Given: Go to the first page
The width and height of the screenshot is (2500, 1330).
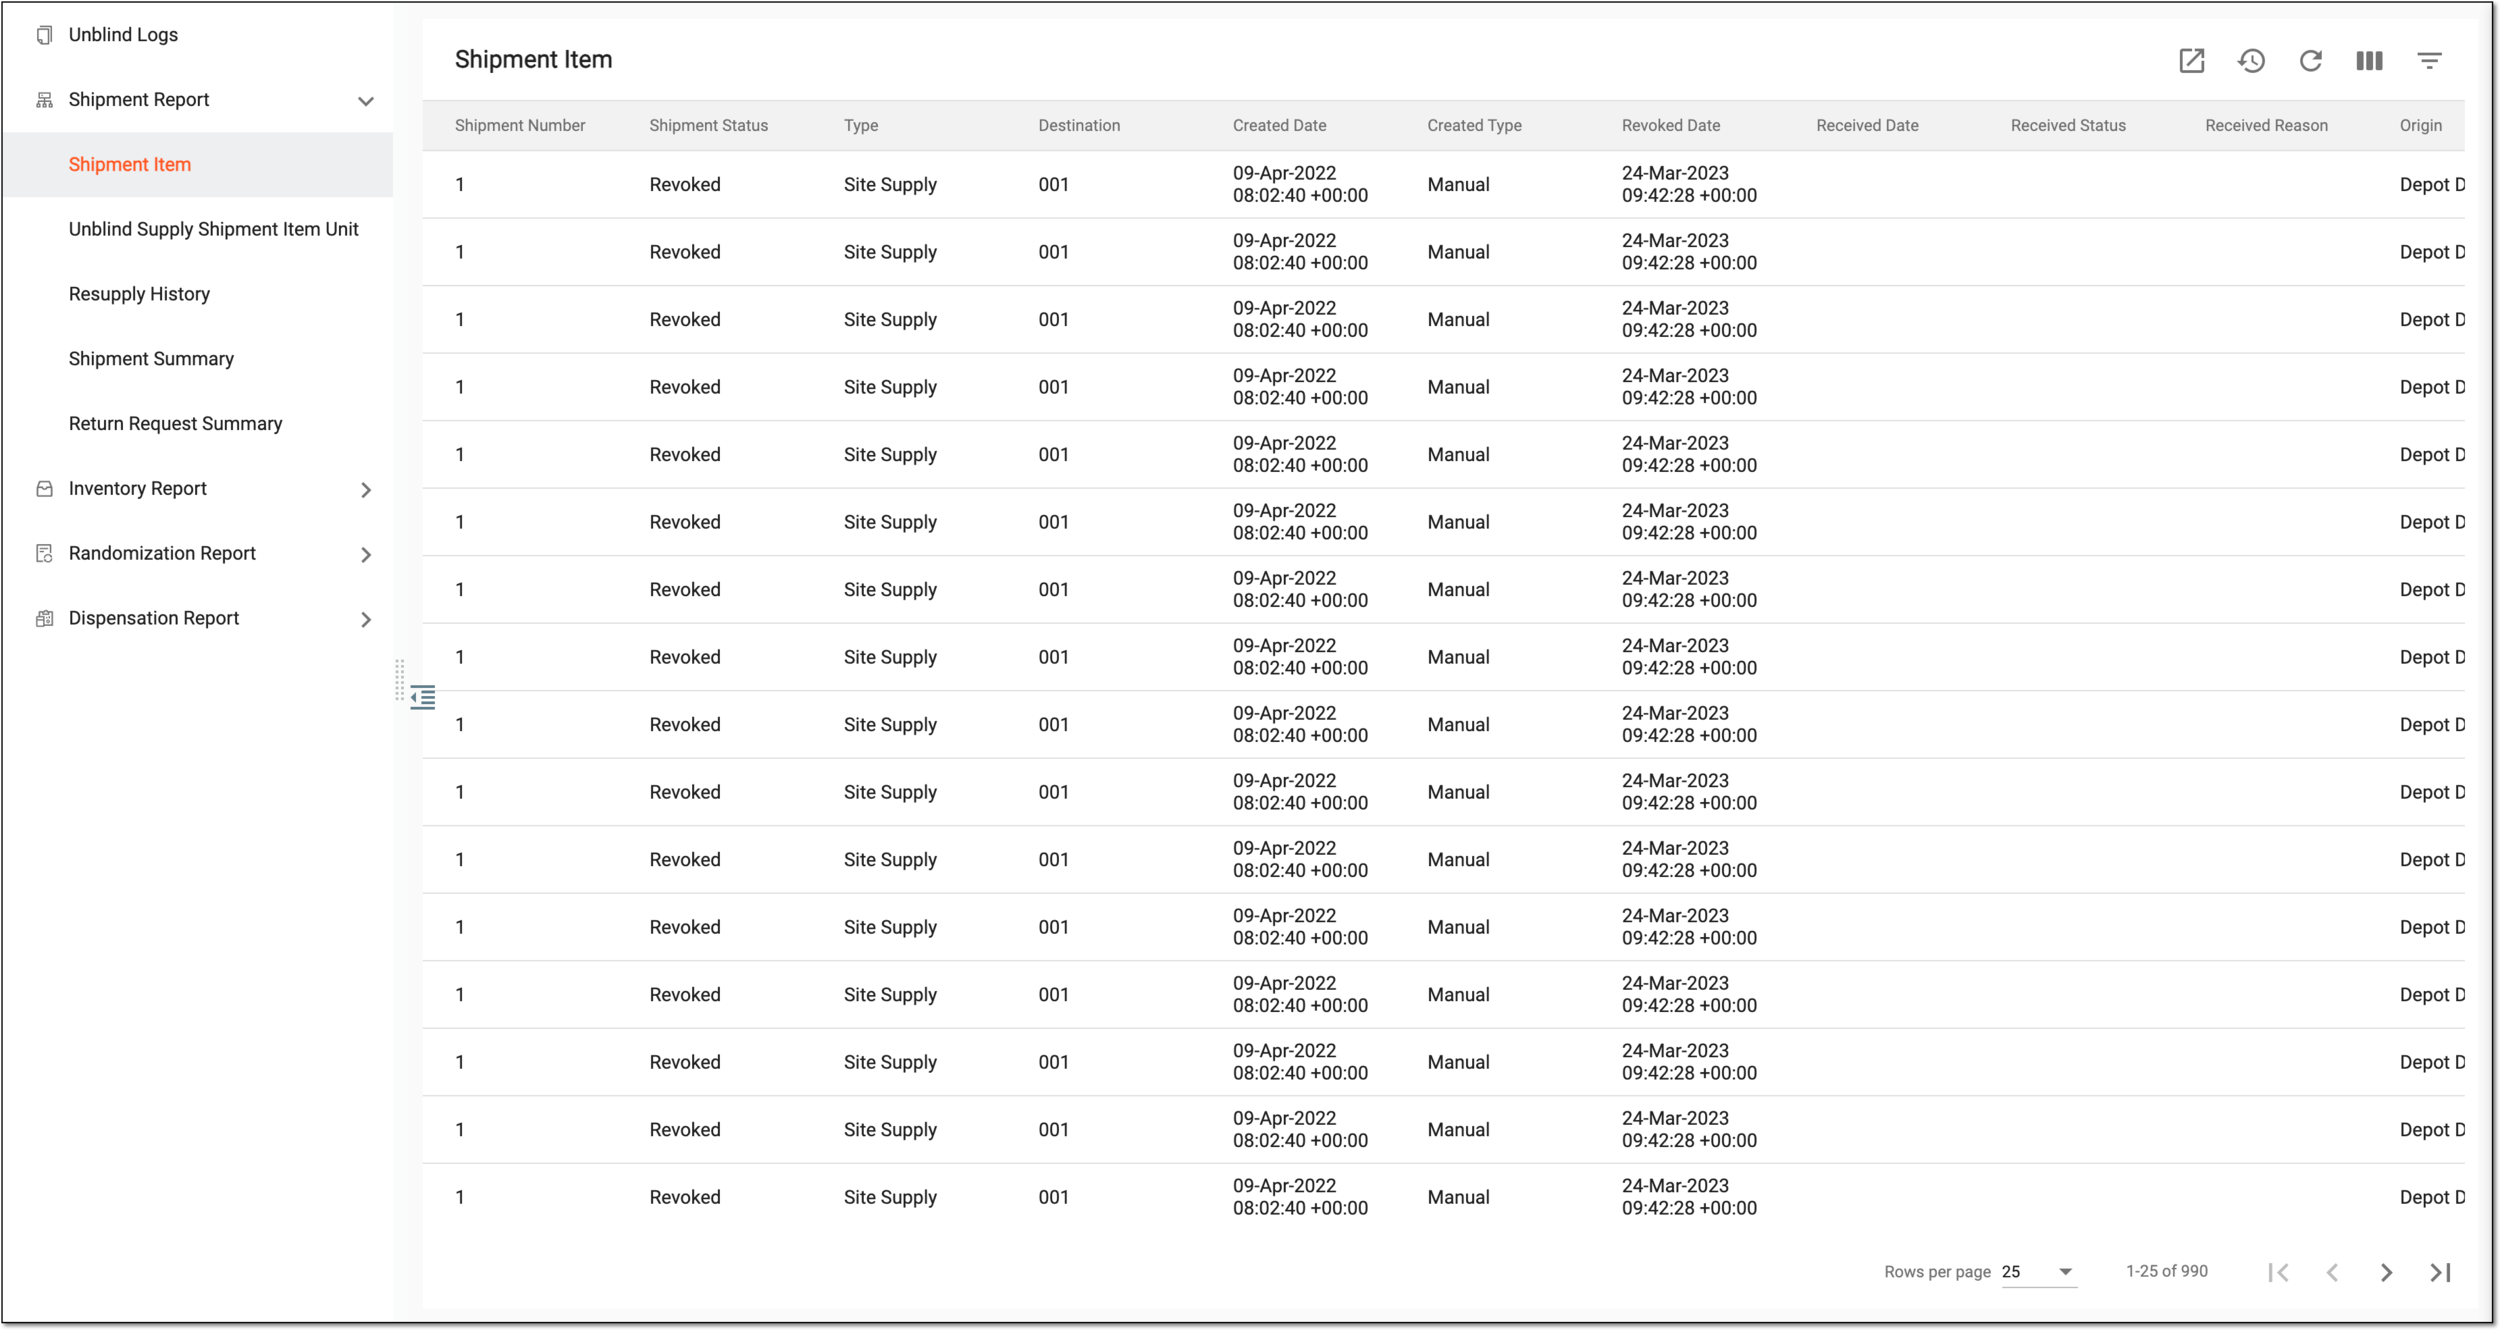Looking at the screenshot, I should [x=2278, y=1272].
